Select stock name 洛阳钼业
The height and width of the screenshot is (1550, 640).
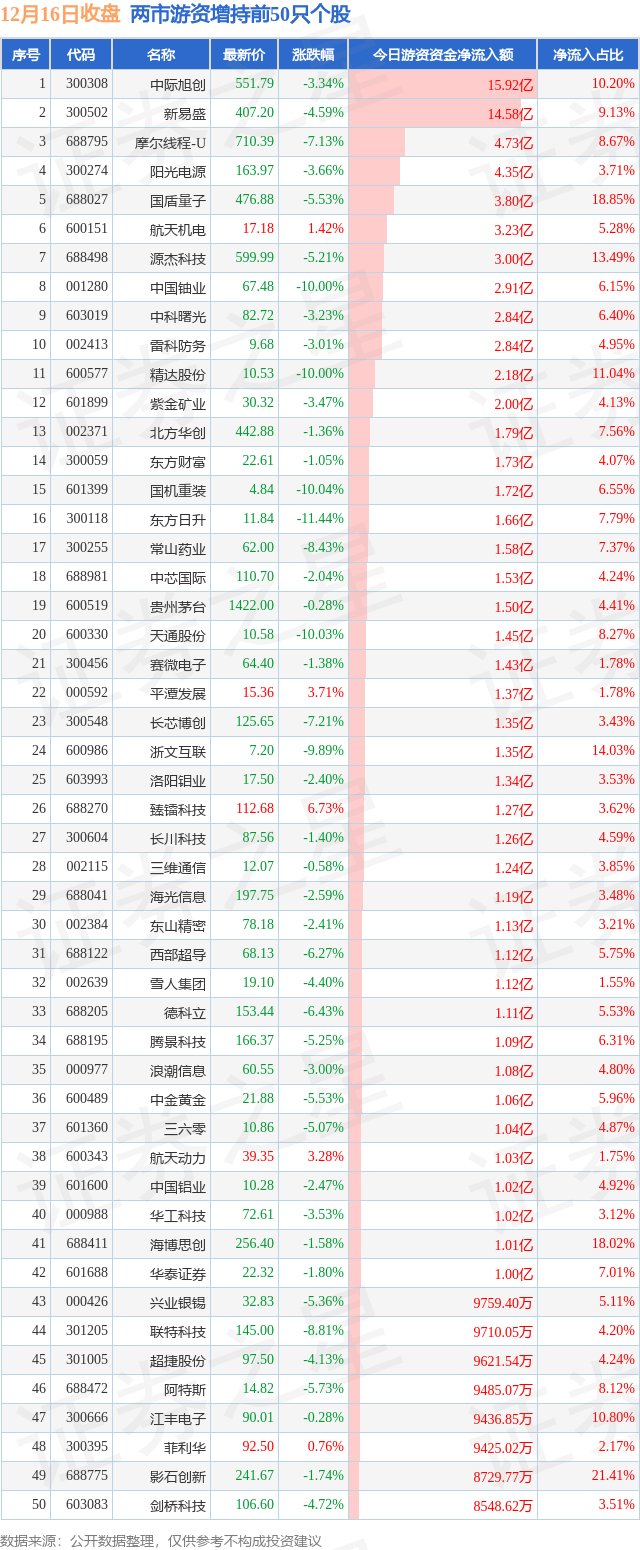click(178, 780)
